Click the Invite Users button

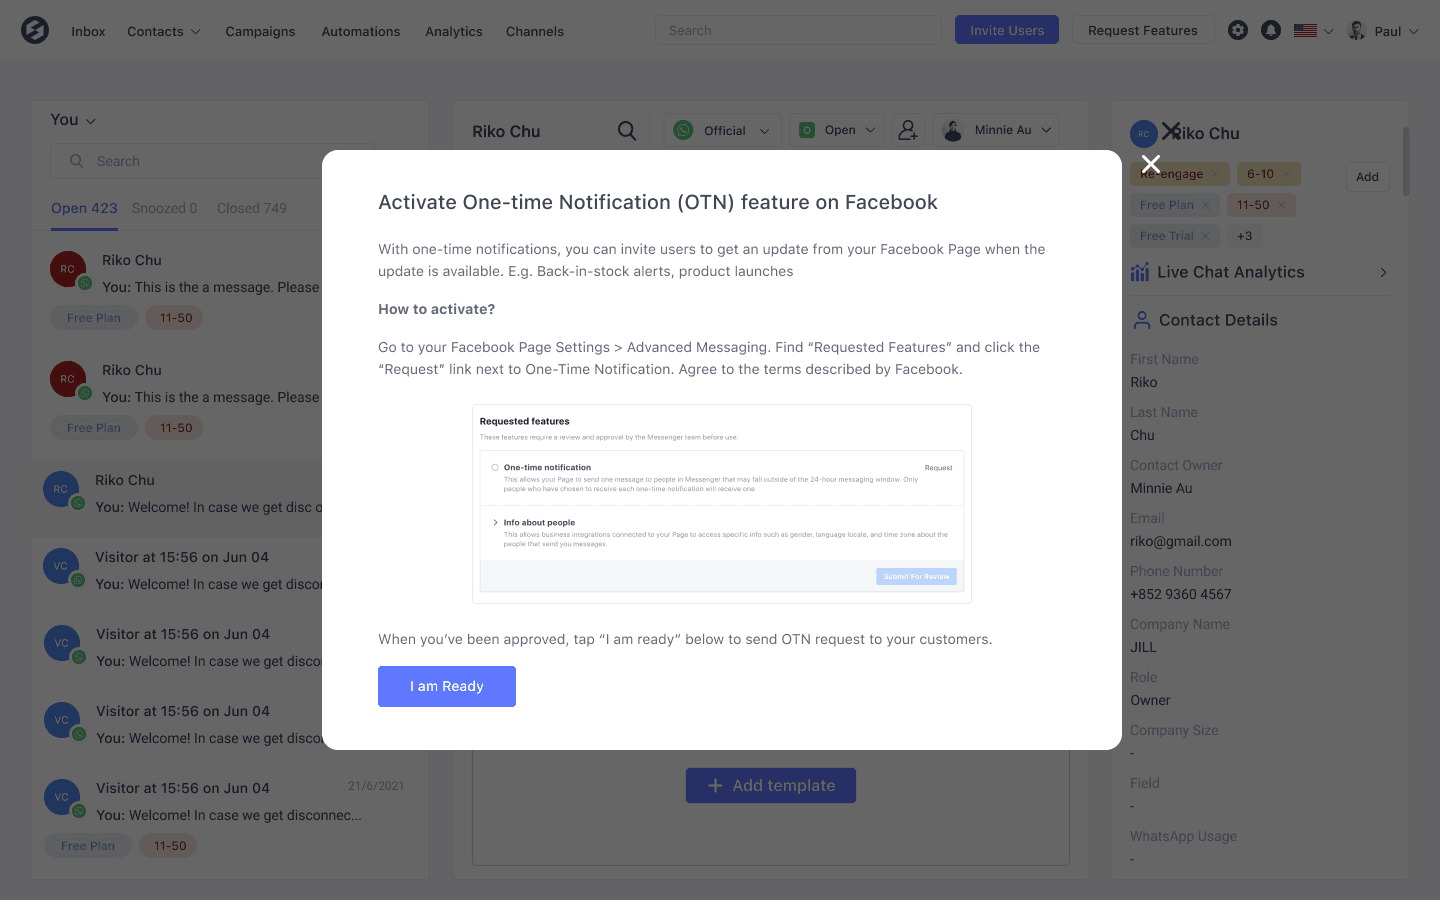1006,30
